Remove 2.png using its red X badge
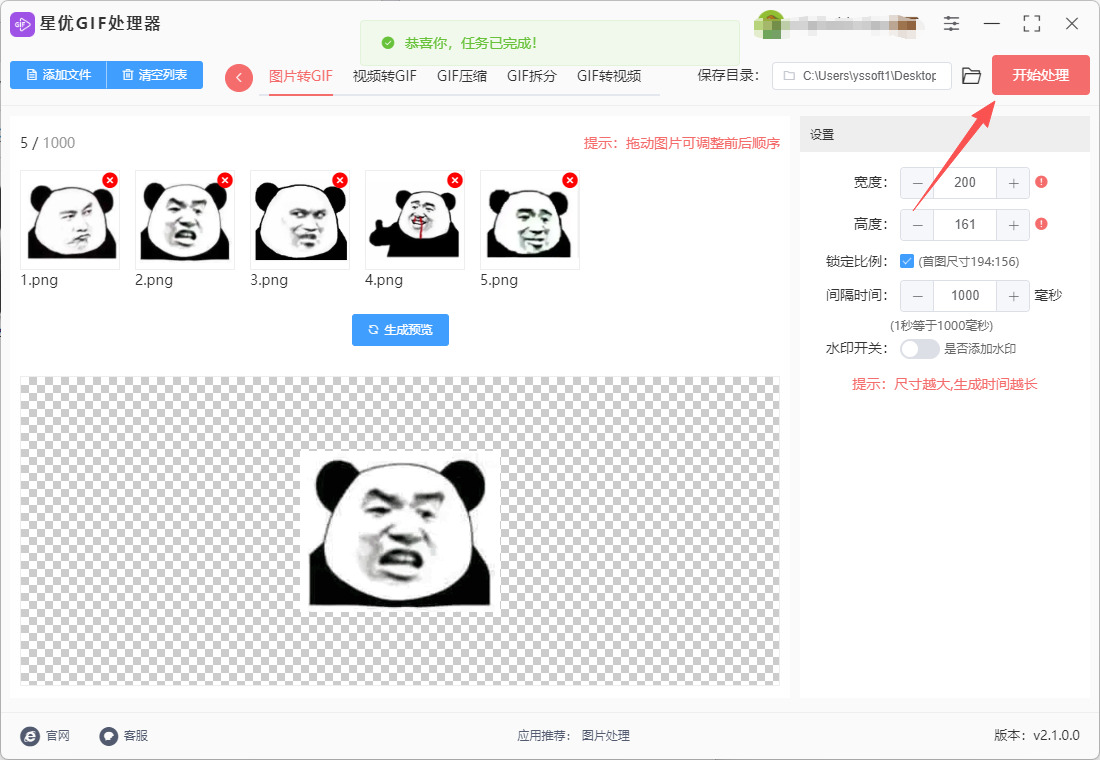This screenshot has width=1100, height=760. pos(224,180)
